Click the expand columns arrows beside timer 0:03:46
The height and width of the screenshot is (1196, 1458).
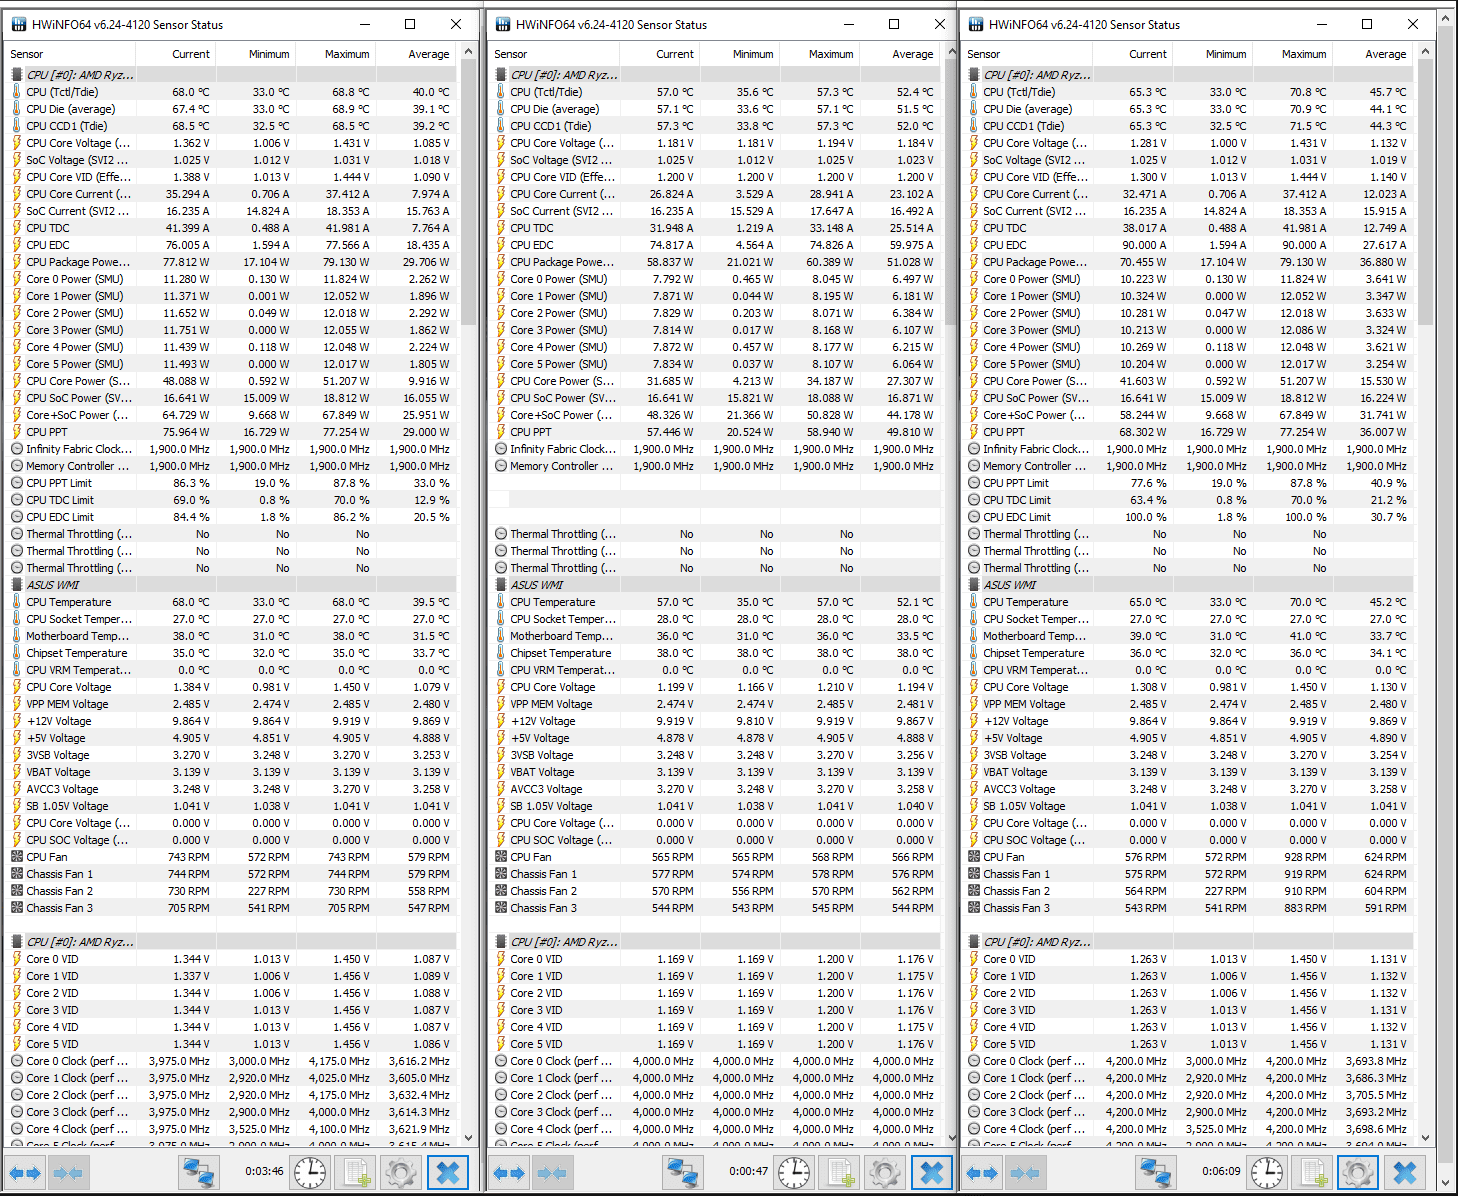(25, 1172)
